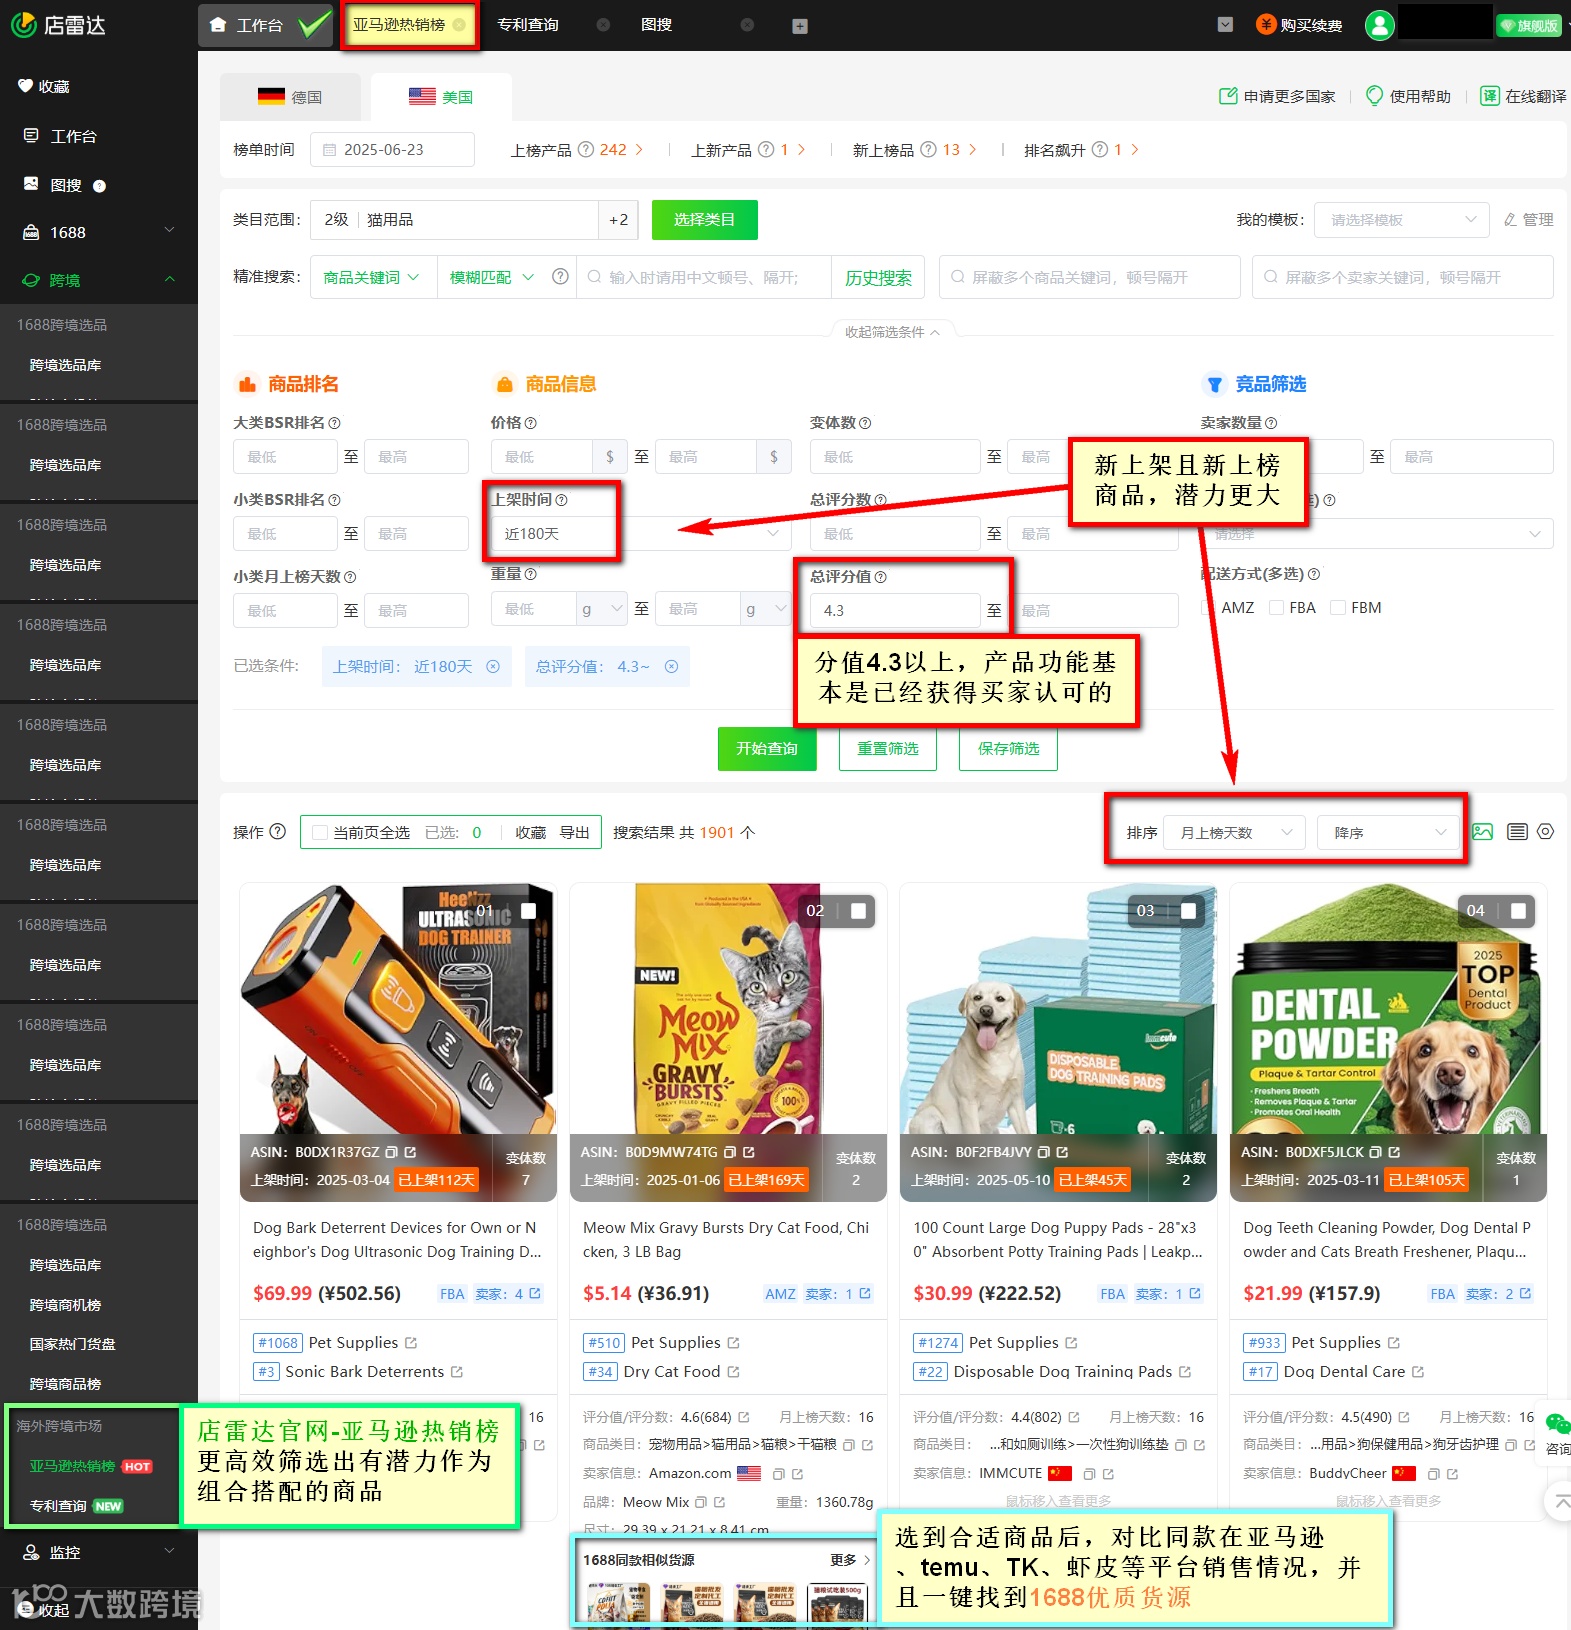Select the 德国 country tab
Viewport: 1571px width, 1630px height.
(290, 97)
